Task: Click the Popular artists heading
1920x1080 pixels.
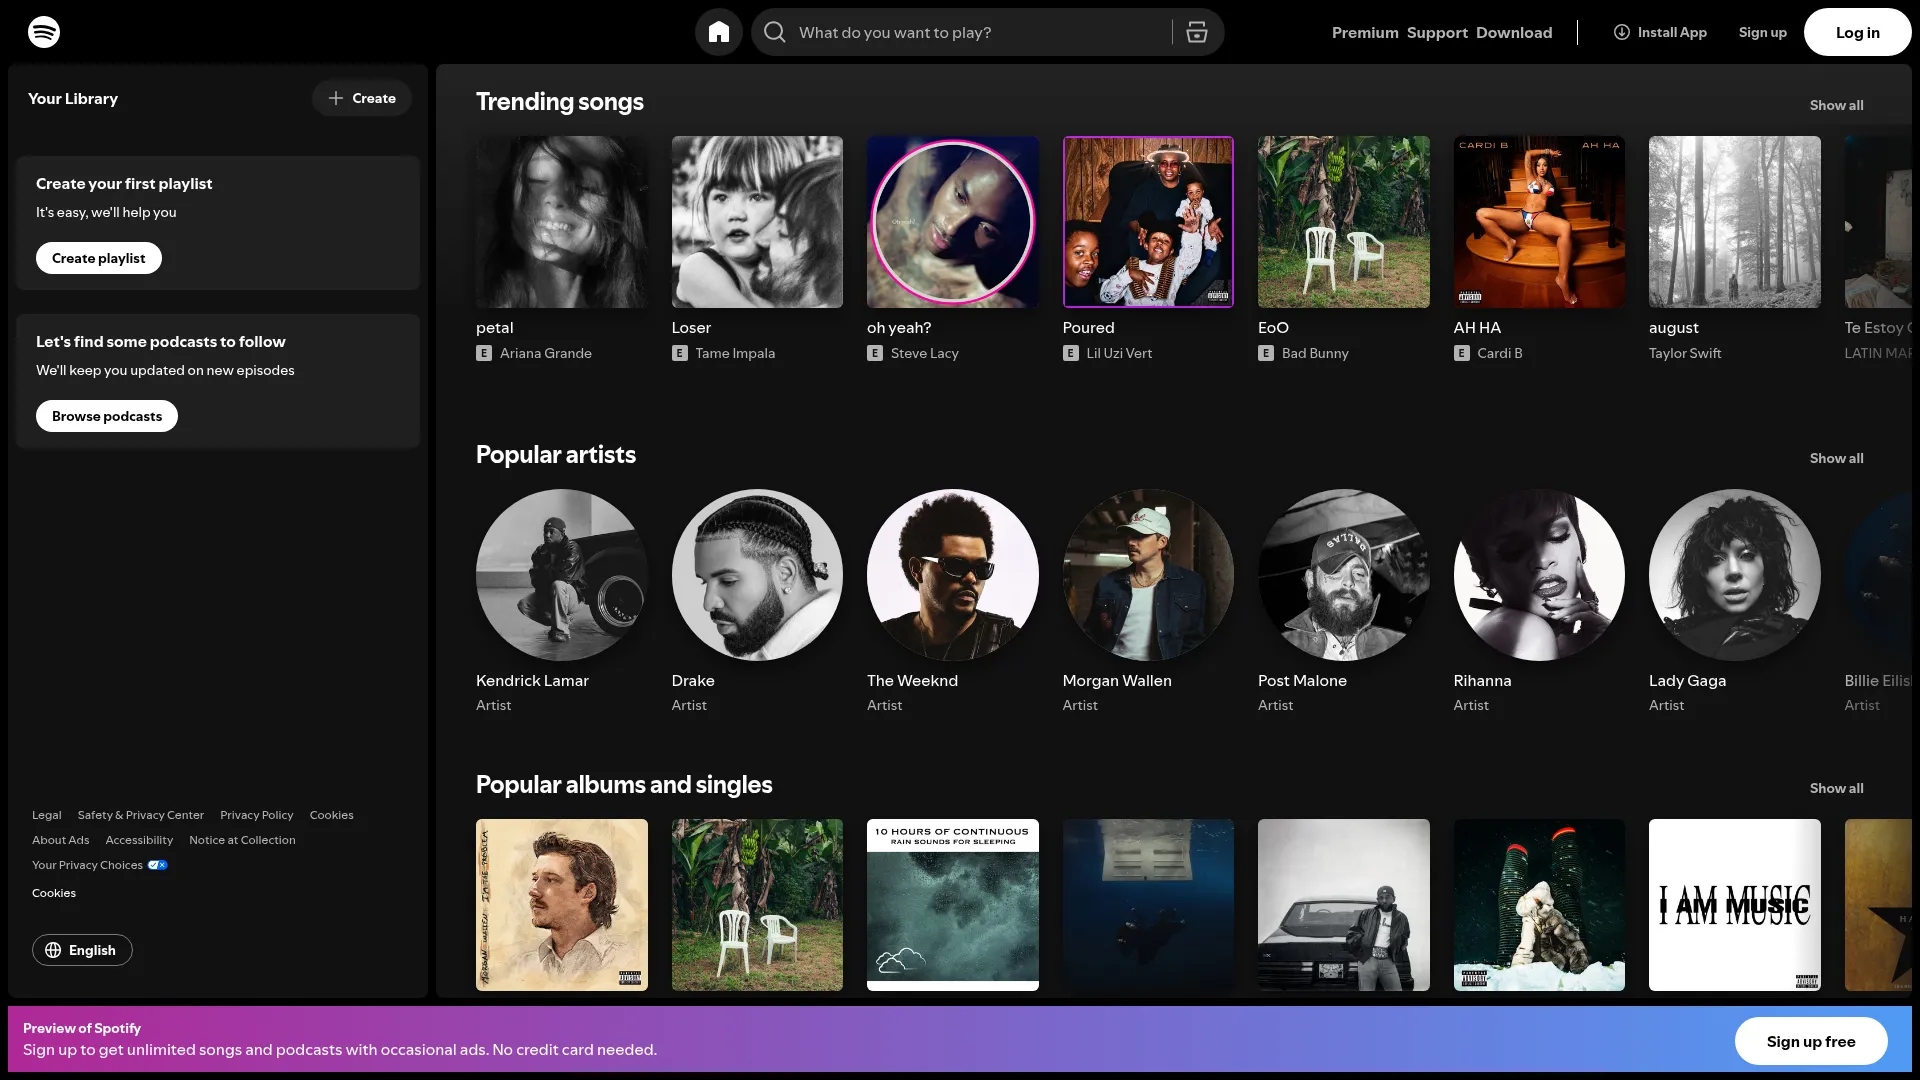Action: tap(556, 455)
